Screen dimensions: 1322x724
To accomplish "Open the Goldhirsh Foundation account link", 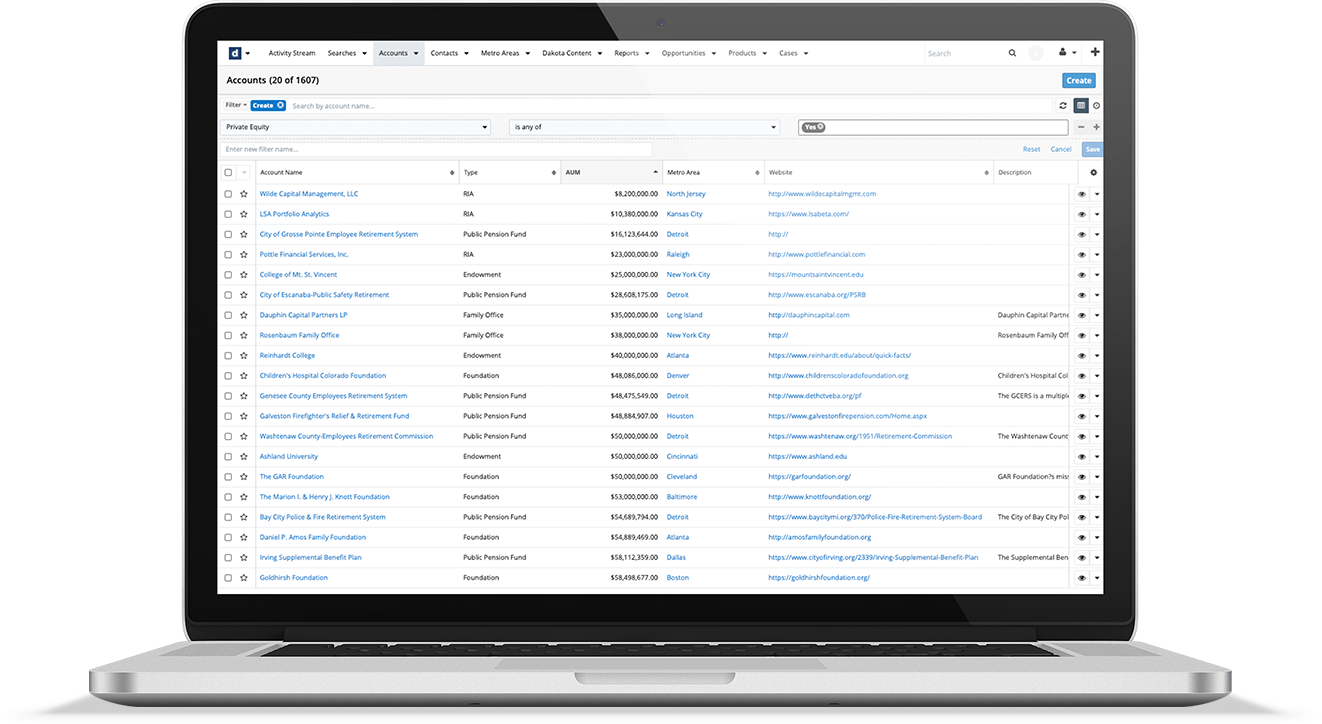I will (293, 578).
